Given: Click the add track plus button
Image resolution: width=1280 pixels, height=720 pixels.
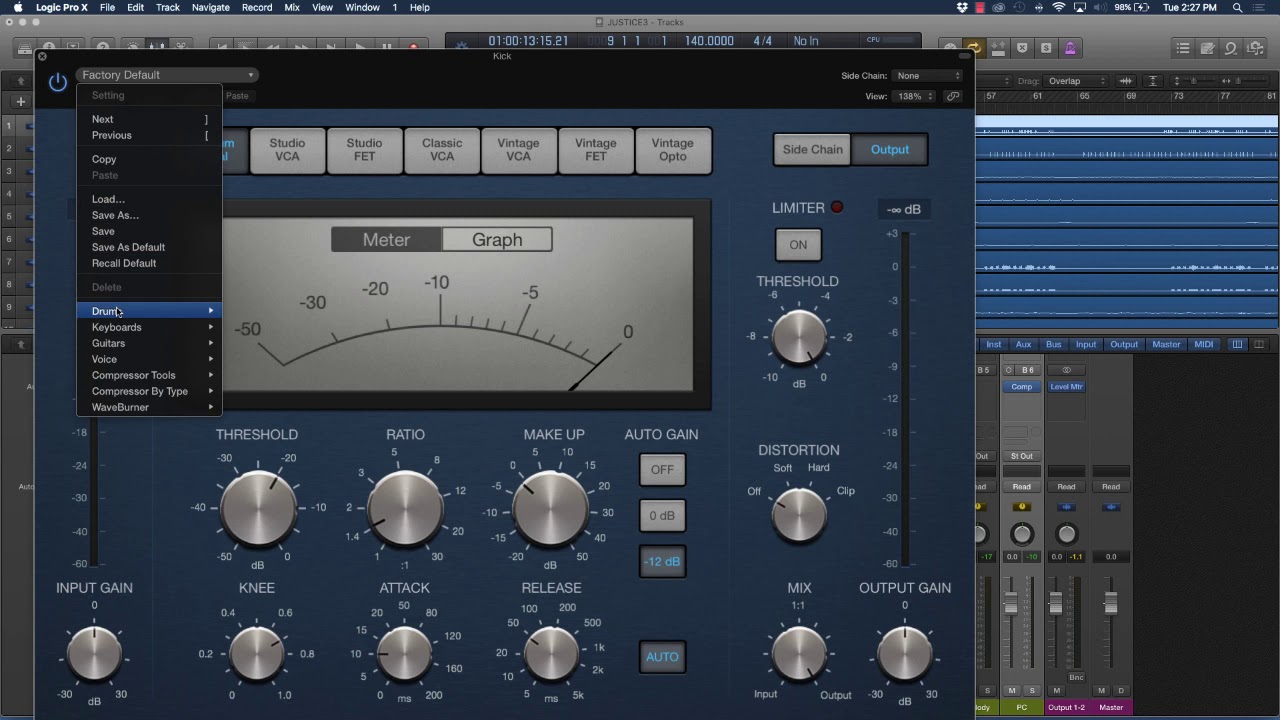Looking at the screenshot, I should click(20, 101).
